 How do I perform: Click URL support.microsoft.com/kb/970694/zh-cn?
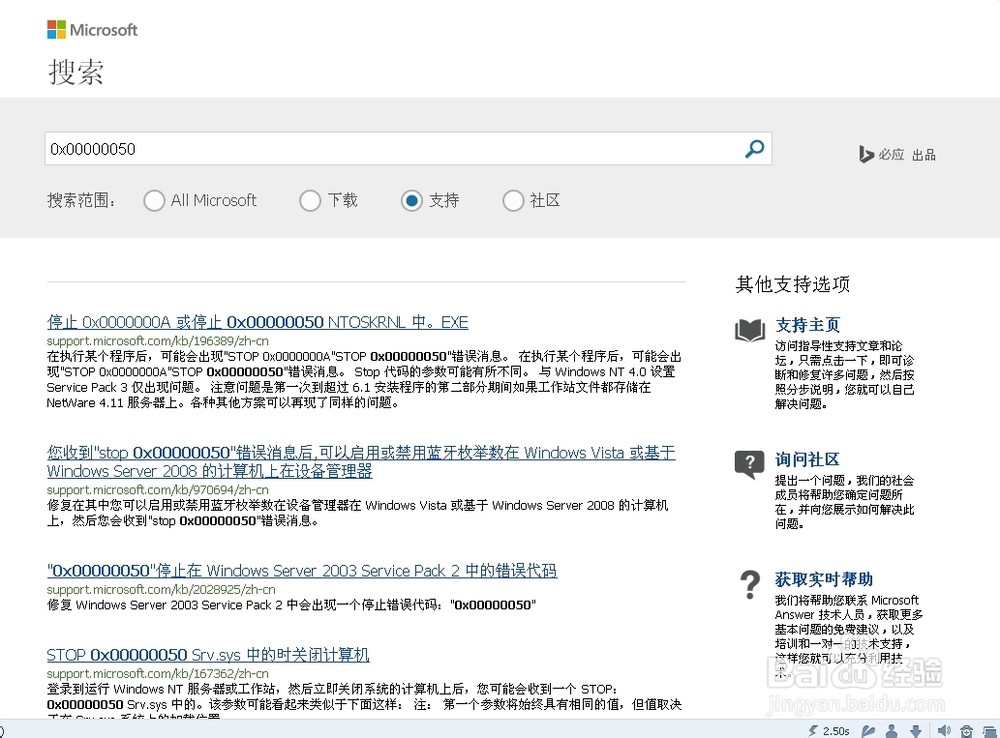click(x=158, y=490)
